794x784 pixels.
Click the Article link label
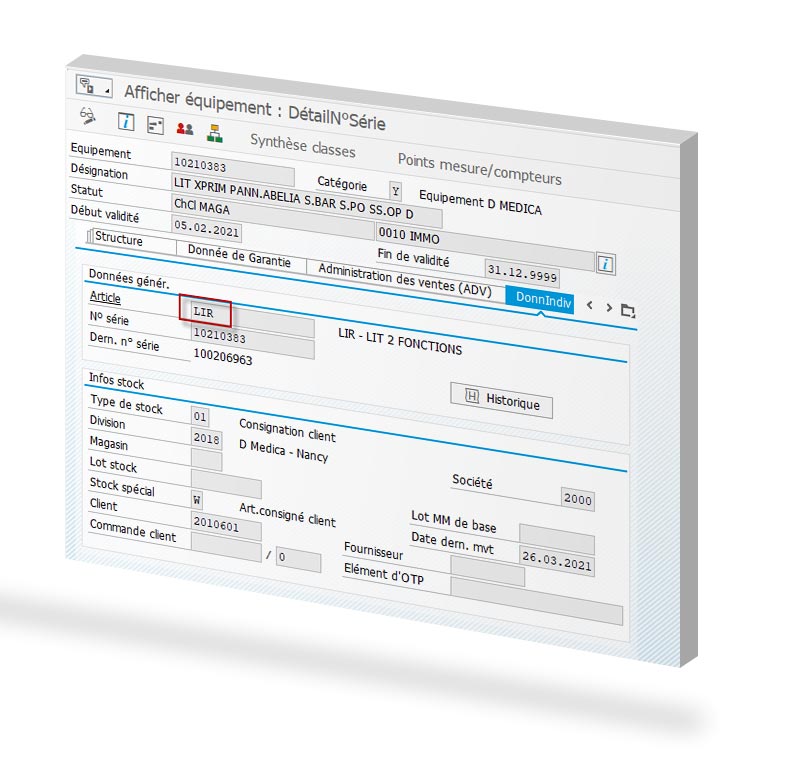tap(105, 297)
